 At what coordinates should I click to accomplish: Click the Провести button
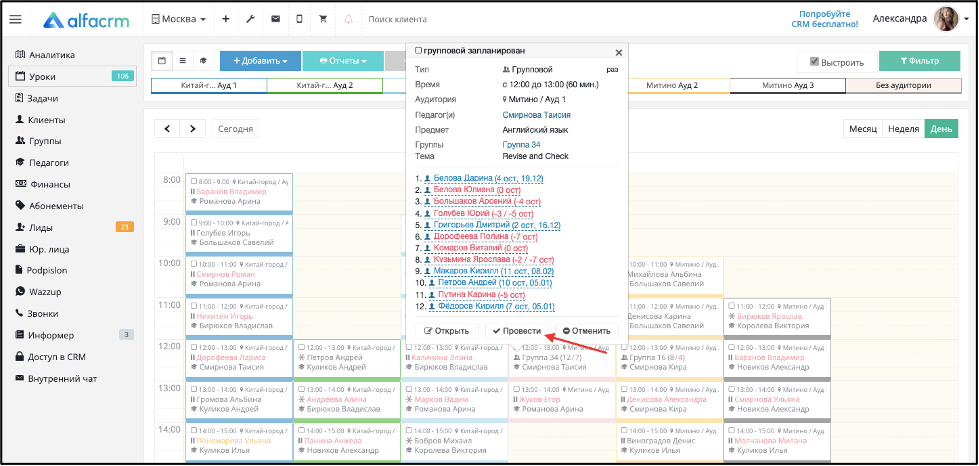[x=516, y=331]
